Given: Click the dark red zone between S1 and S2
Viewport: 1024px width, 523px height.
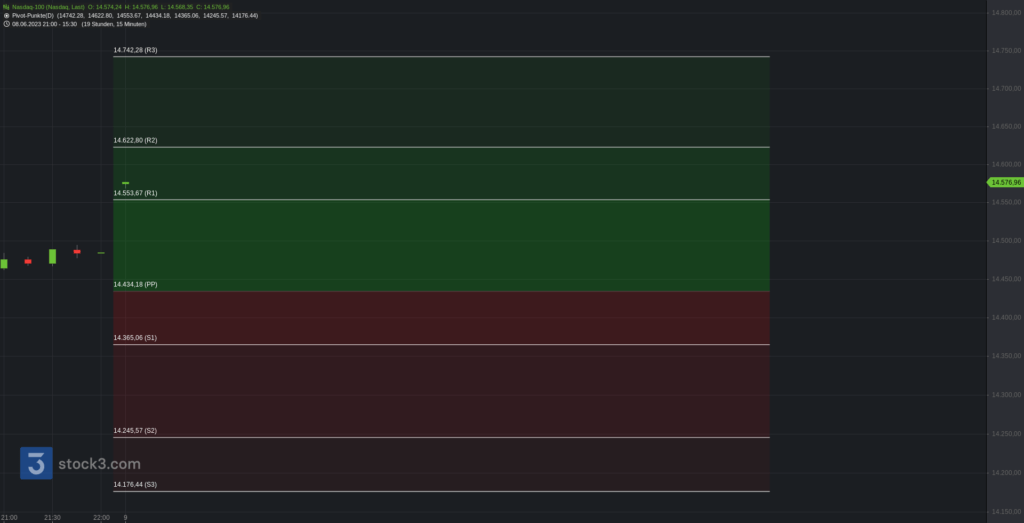Looking at the screenshot, I should click(441, 390).
